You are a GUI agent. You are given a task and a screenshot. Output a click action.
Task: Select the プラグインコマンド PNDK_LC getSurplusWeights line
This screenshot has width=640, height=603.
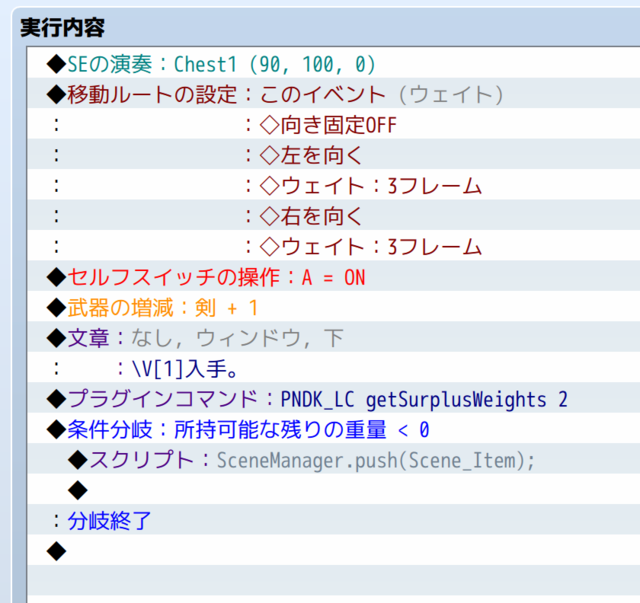click(x=334, y=398)
